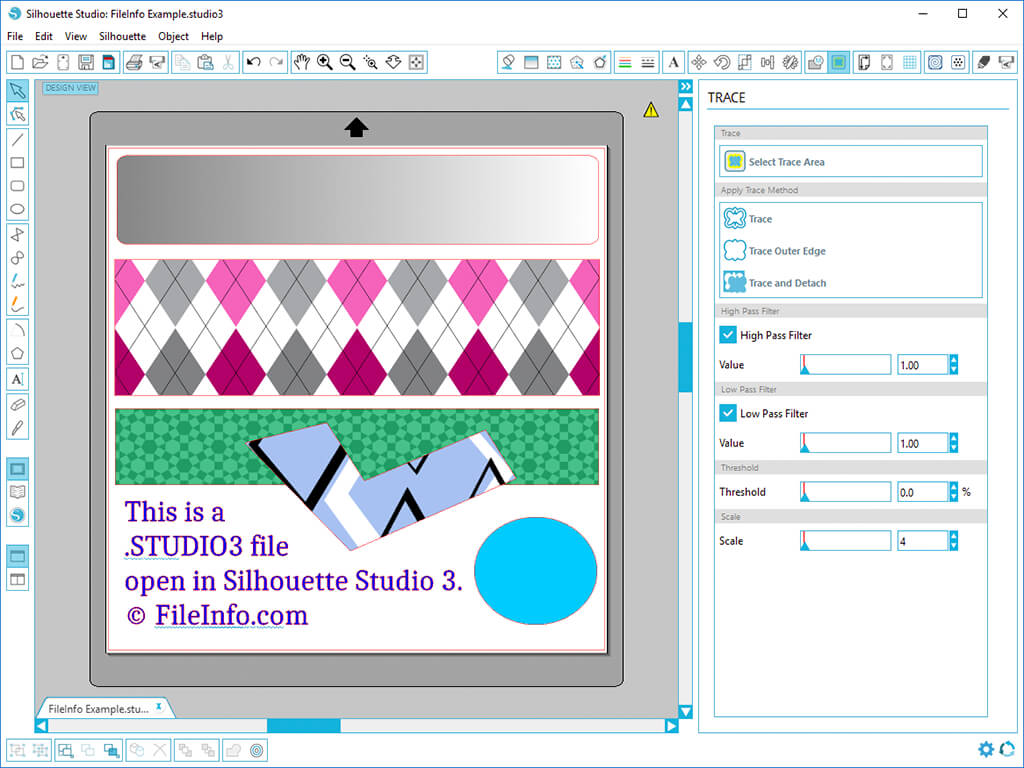The width and height of the screenshot is (1024, 768).
Task: Select the Ellipse drawing tool
Action: tap(18, 209)
